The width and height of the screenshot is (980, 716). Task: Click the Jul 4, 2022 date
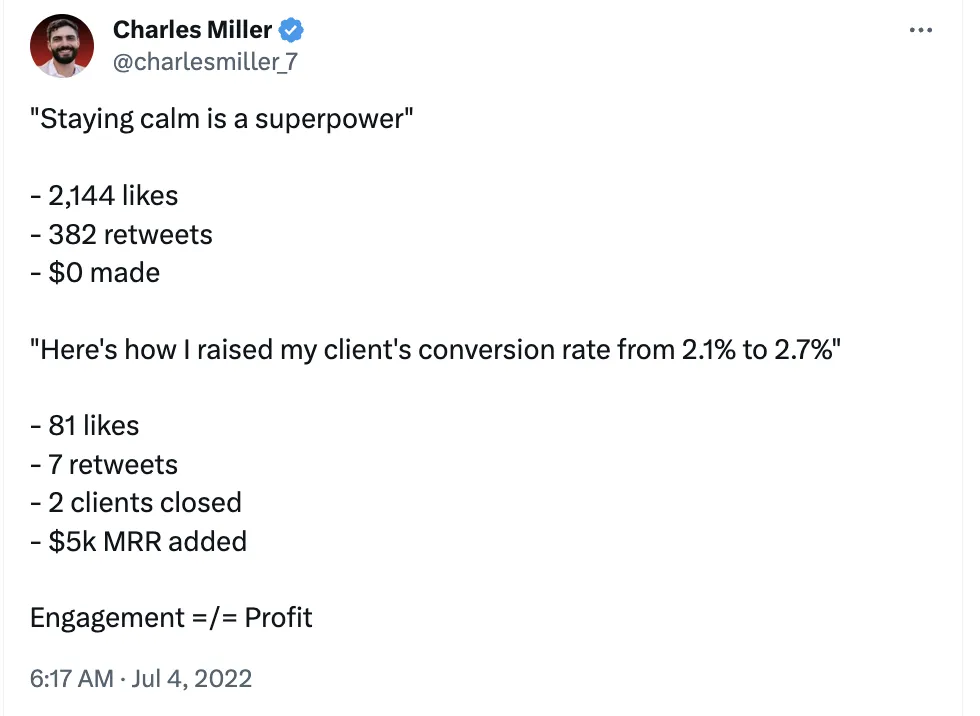(190, 678)
